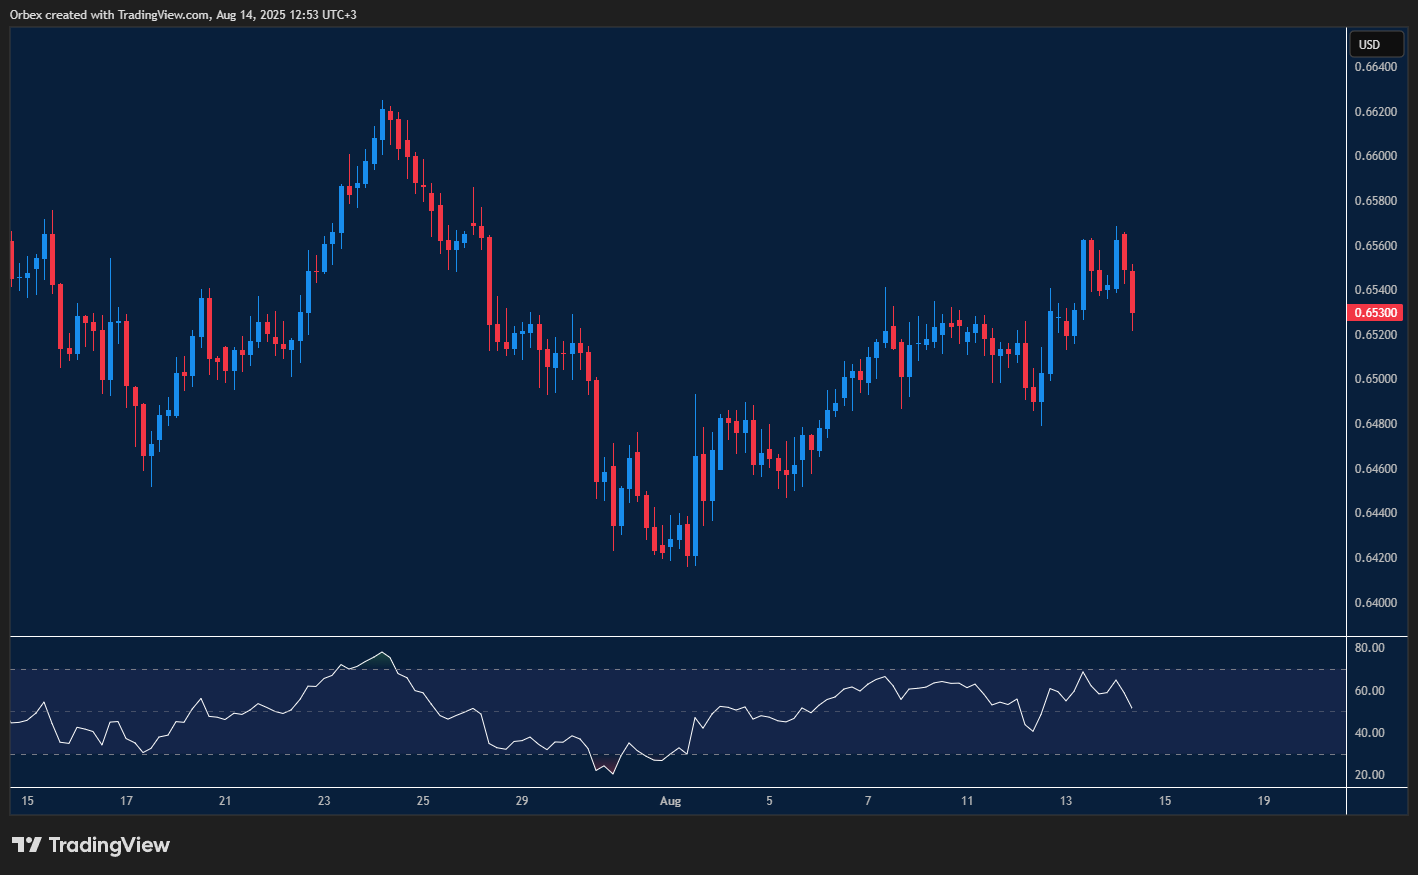
Task: Select the 23 date label on axis
Action: [x=323, y=801]
